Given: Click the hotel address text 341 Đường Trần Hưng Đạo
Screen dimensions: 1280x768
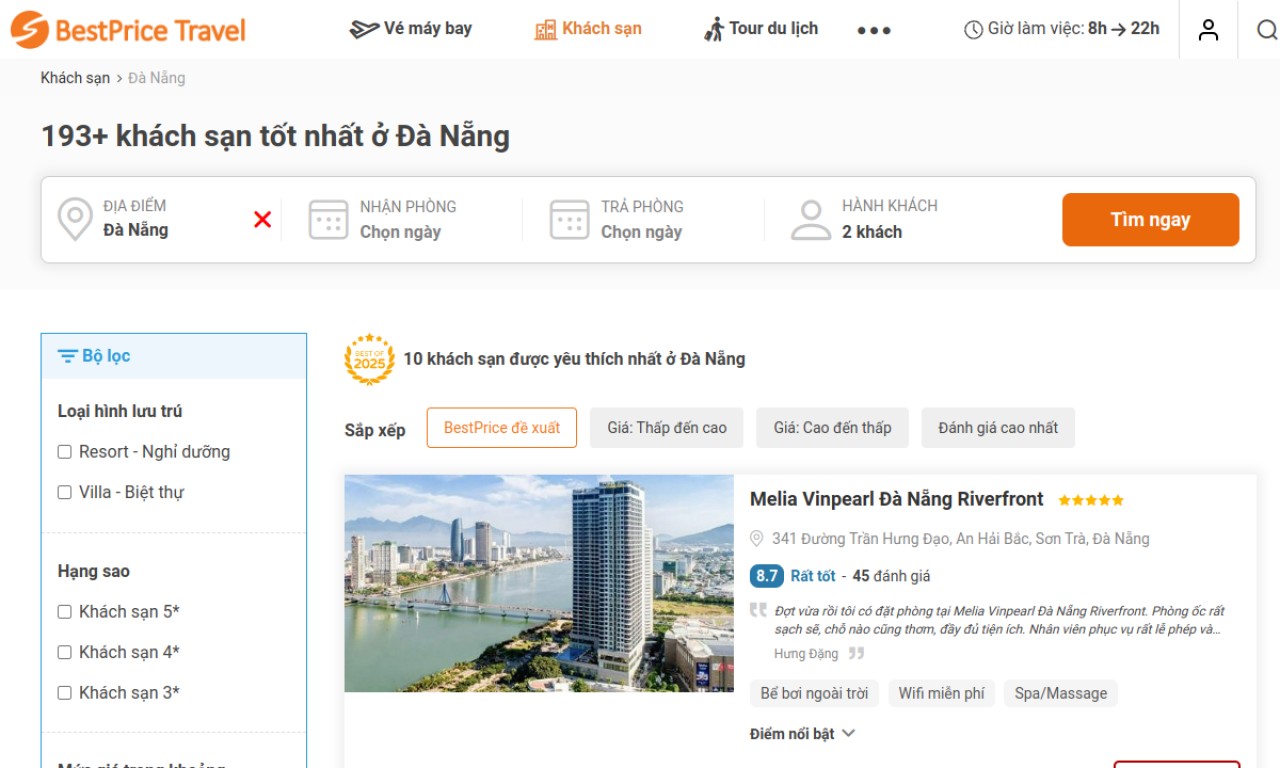Looking at the screenshot, I should (960, 539).
